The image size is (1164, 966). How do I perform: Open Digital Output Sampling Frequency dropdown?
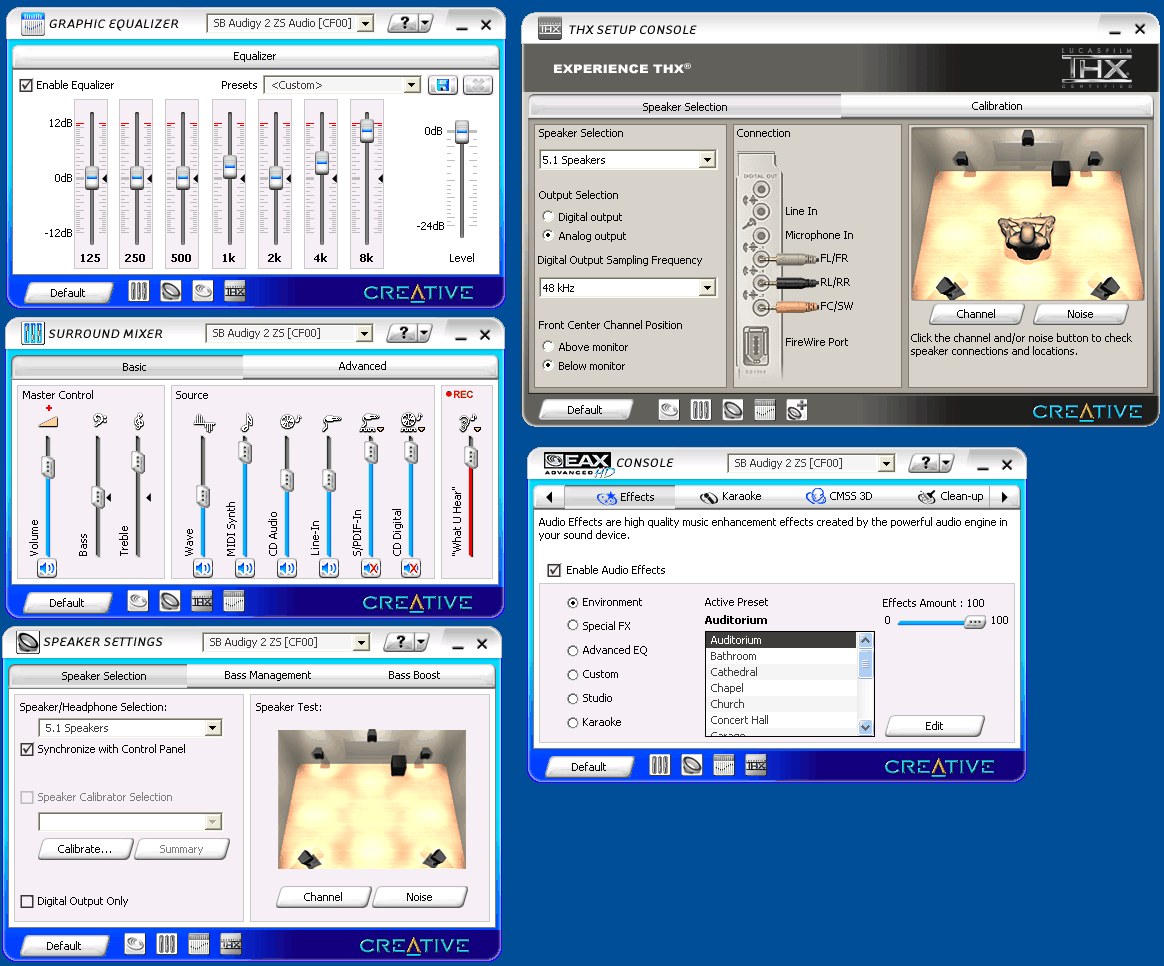click(x=707, y=287)
